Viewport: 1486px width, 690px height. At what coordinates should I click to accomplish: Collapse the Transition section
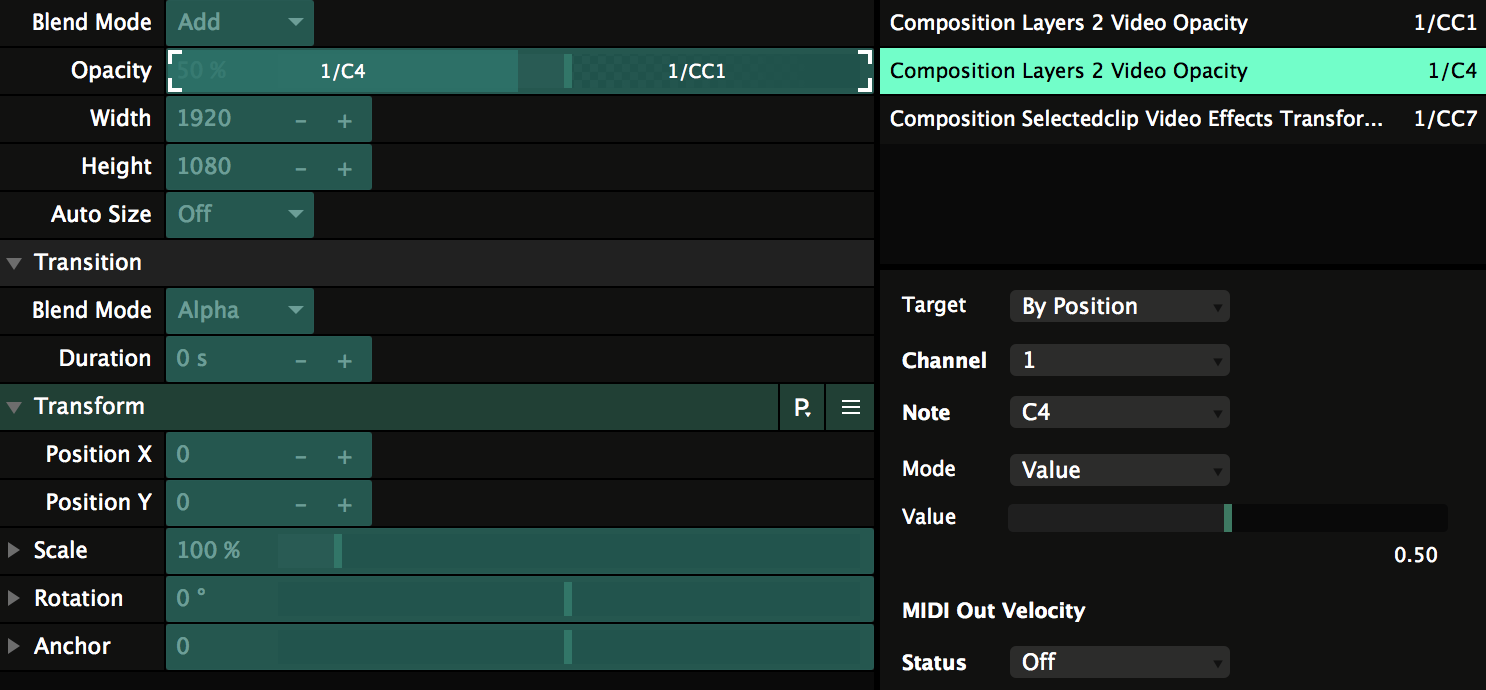coord(14,263)
